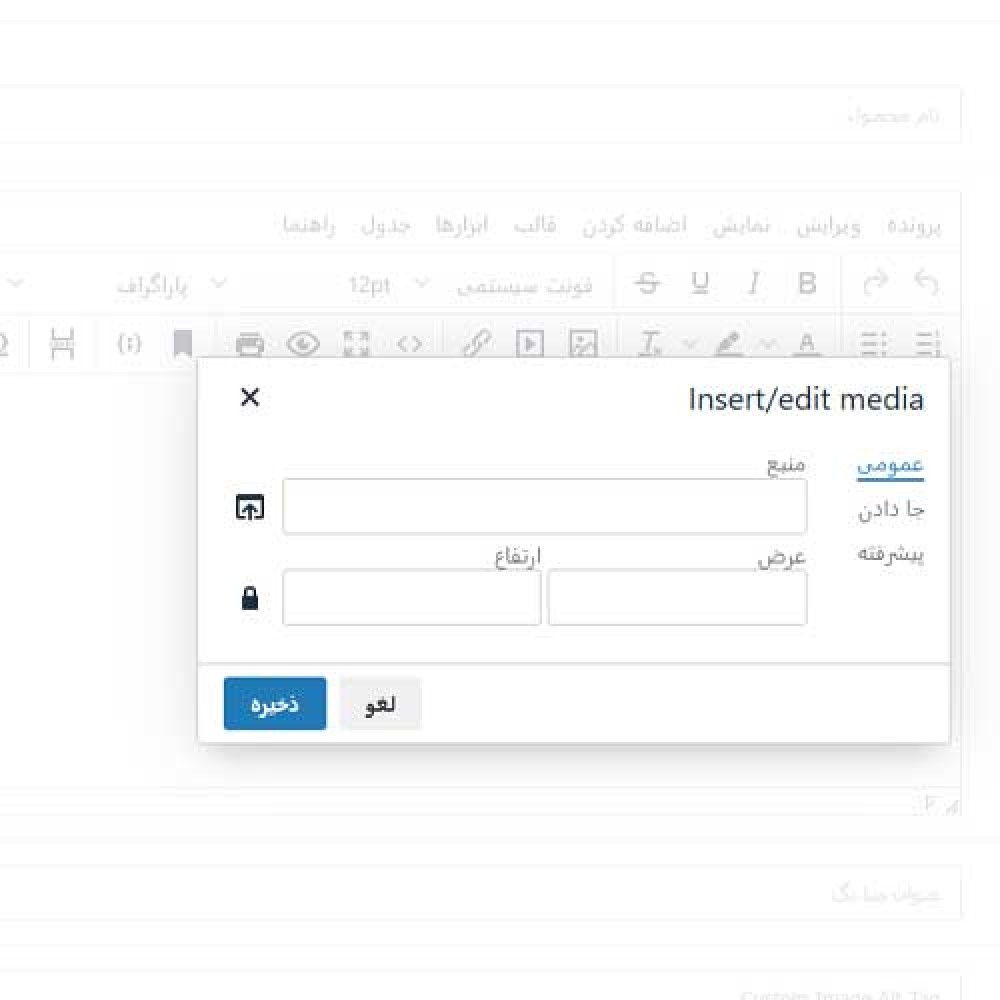Open the 12pt font size dropdown
This screenshot has height=1000, width=1000.
coord(388,285)
